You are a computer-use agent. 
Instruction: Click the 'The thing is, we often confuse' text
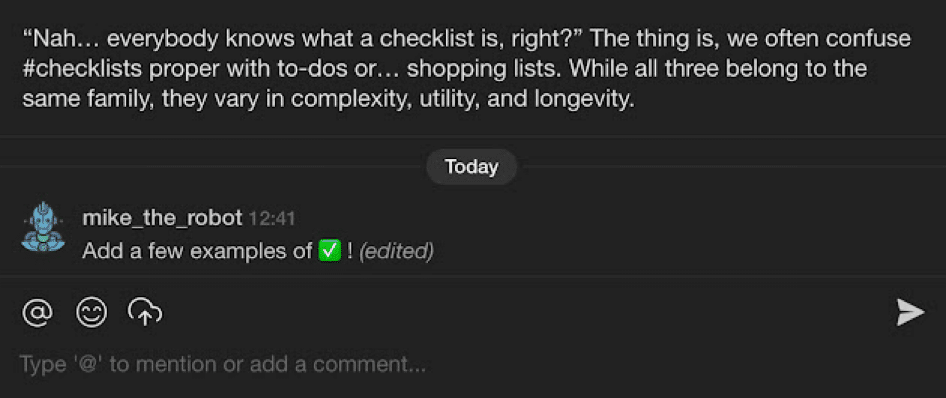point(750,40)
